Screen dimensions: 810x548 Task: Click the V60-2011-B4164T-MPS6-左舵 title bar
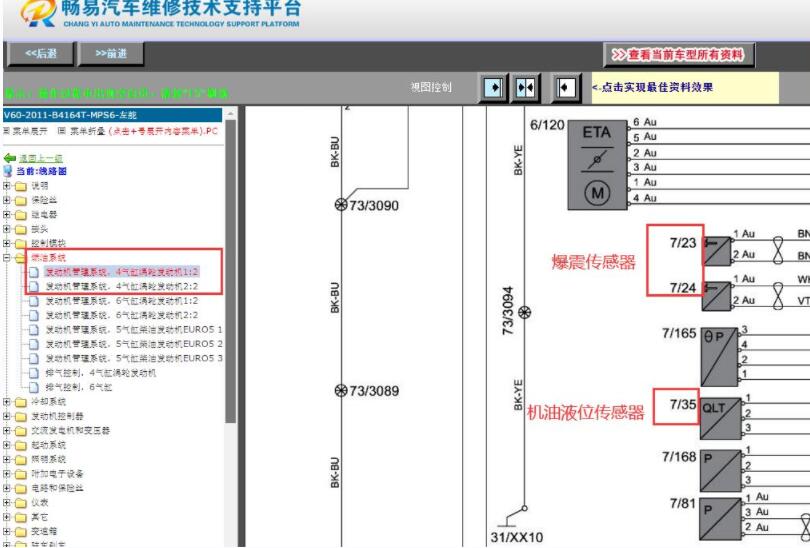(x=113, y=115)
